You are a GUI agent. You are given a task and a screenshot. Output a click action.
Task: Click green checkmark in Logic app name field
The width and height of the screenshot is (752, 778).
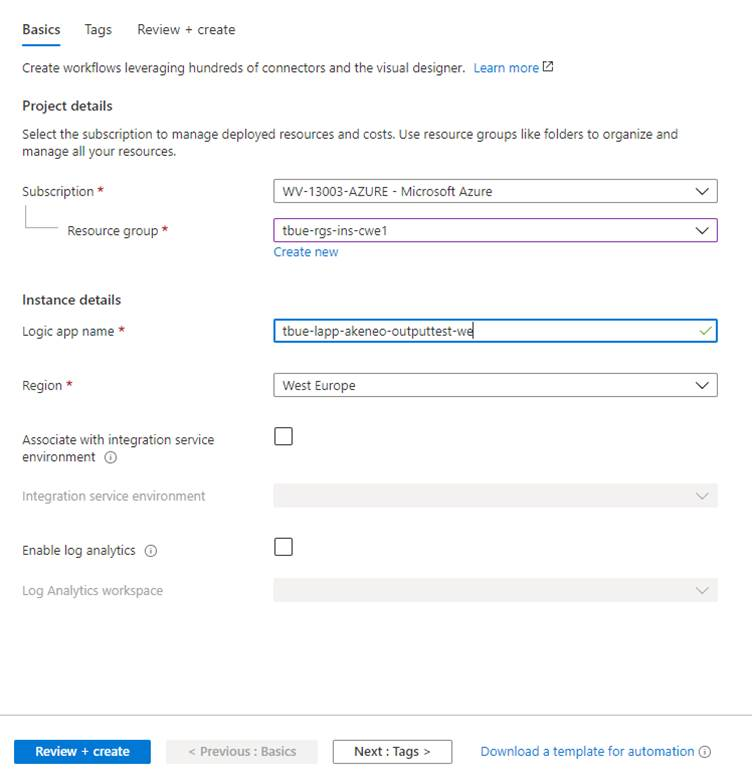click(x=707, y=331)
